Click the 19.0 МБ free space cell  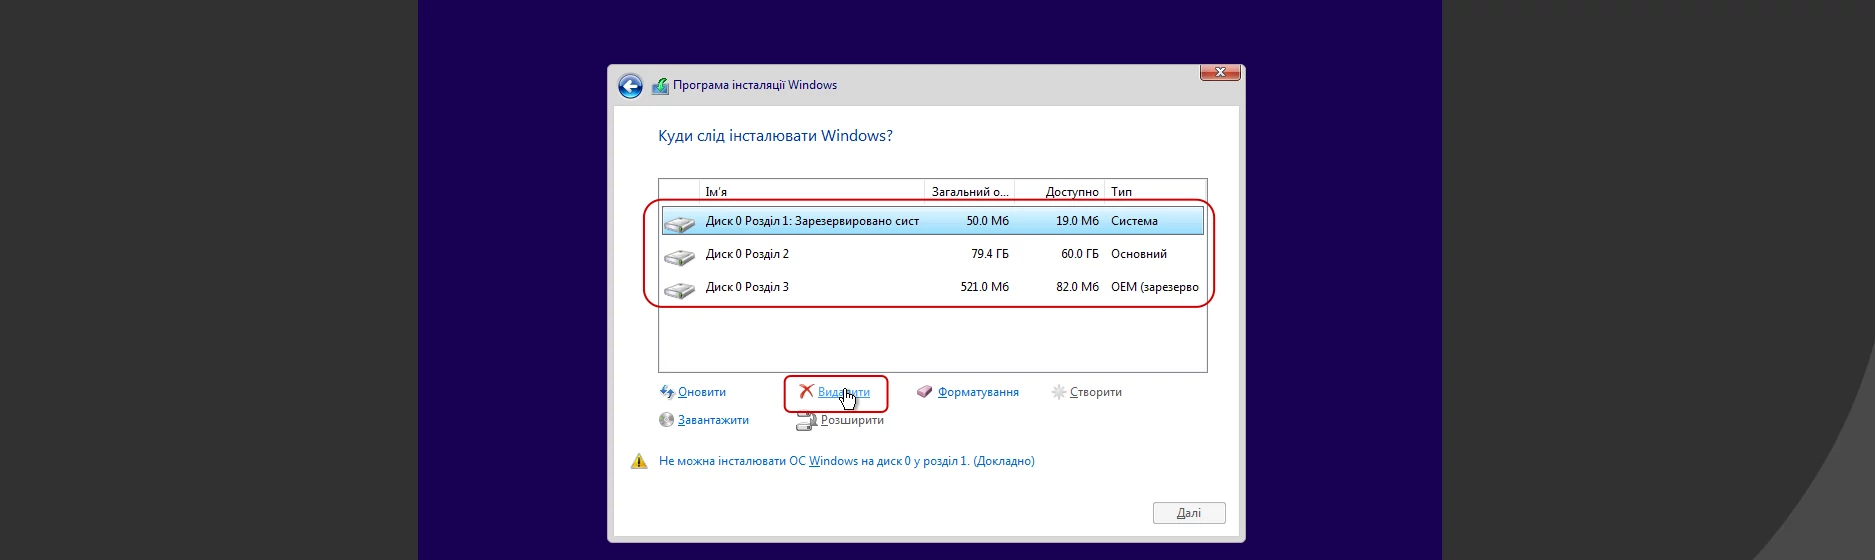pyautogui.click(x=1077, y=221)
